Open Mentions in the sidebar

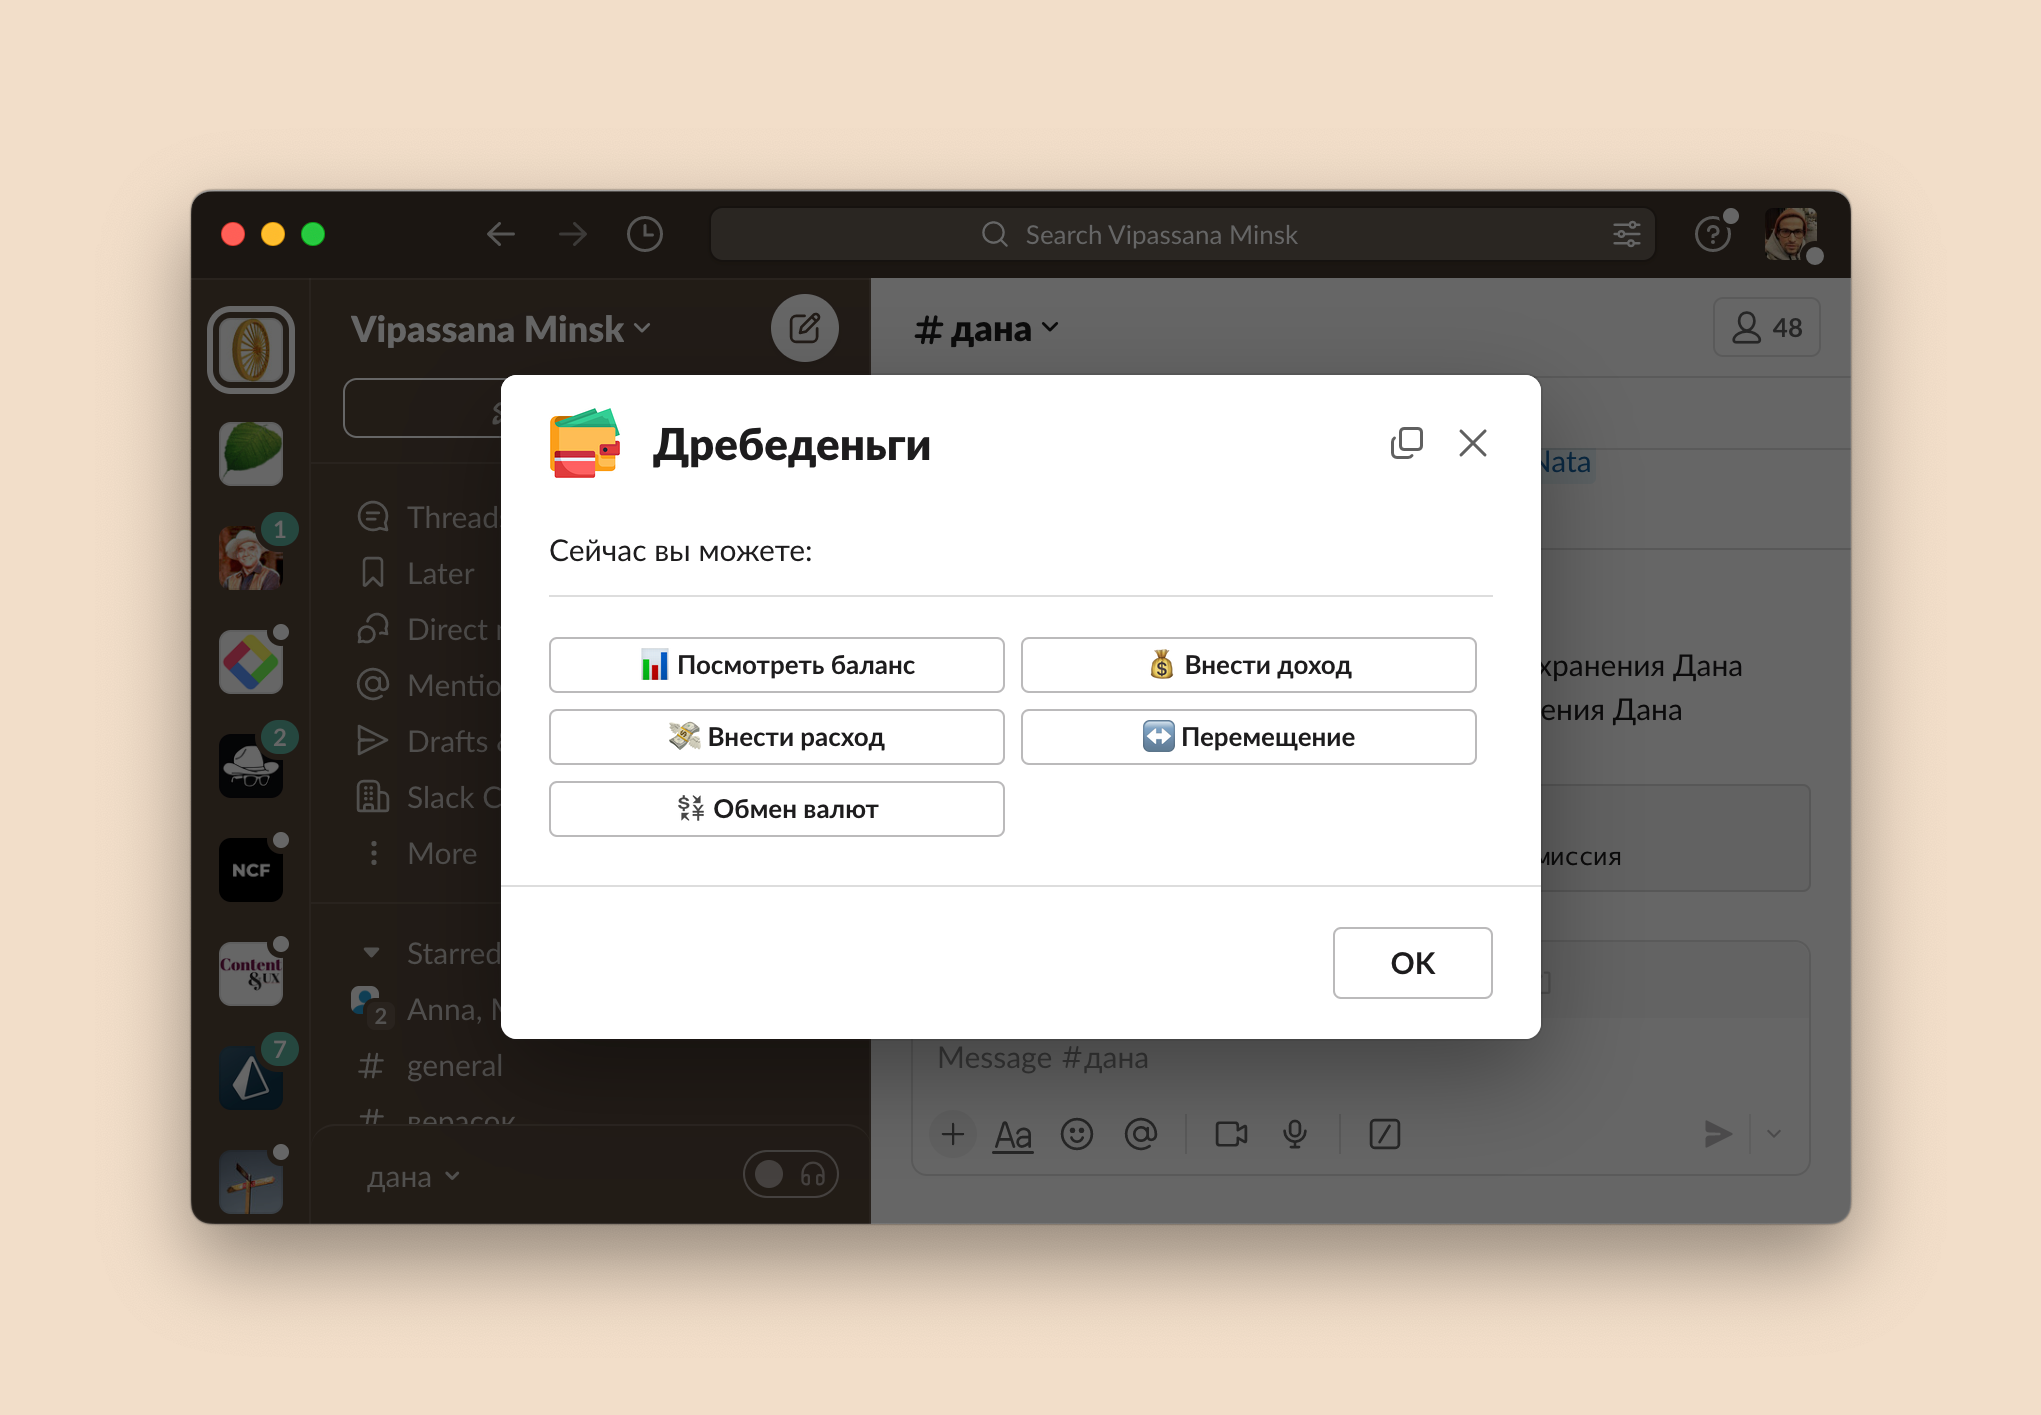pyautogui.click(x=429, y=685)
